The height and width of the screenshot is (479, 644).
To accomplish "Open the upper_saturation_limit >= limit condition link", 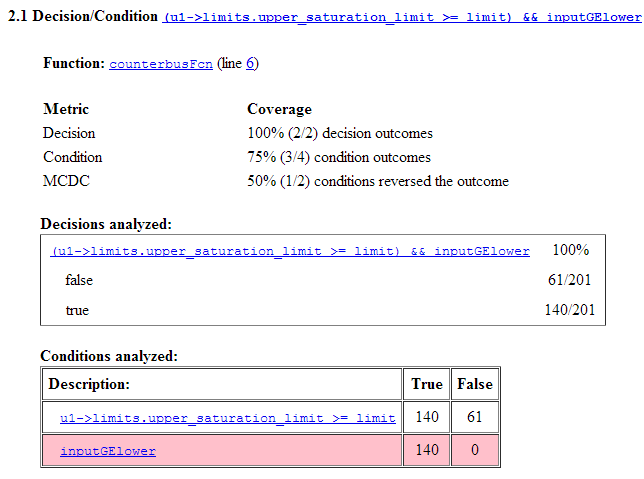I will (228, 418).
